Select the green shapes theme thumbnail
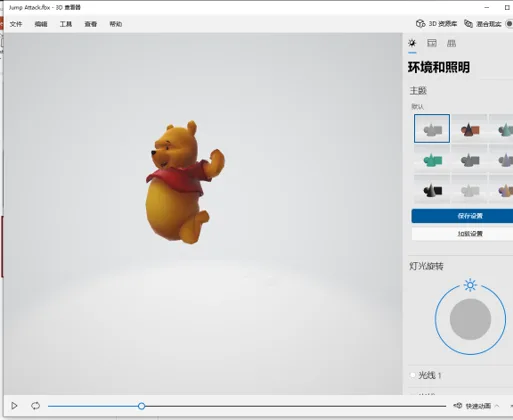This screenshot has width=513, height=420. 432,160
